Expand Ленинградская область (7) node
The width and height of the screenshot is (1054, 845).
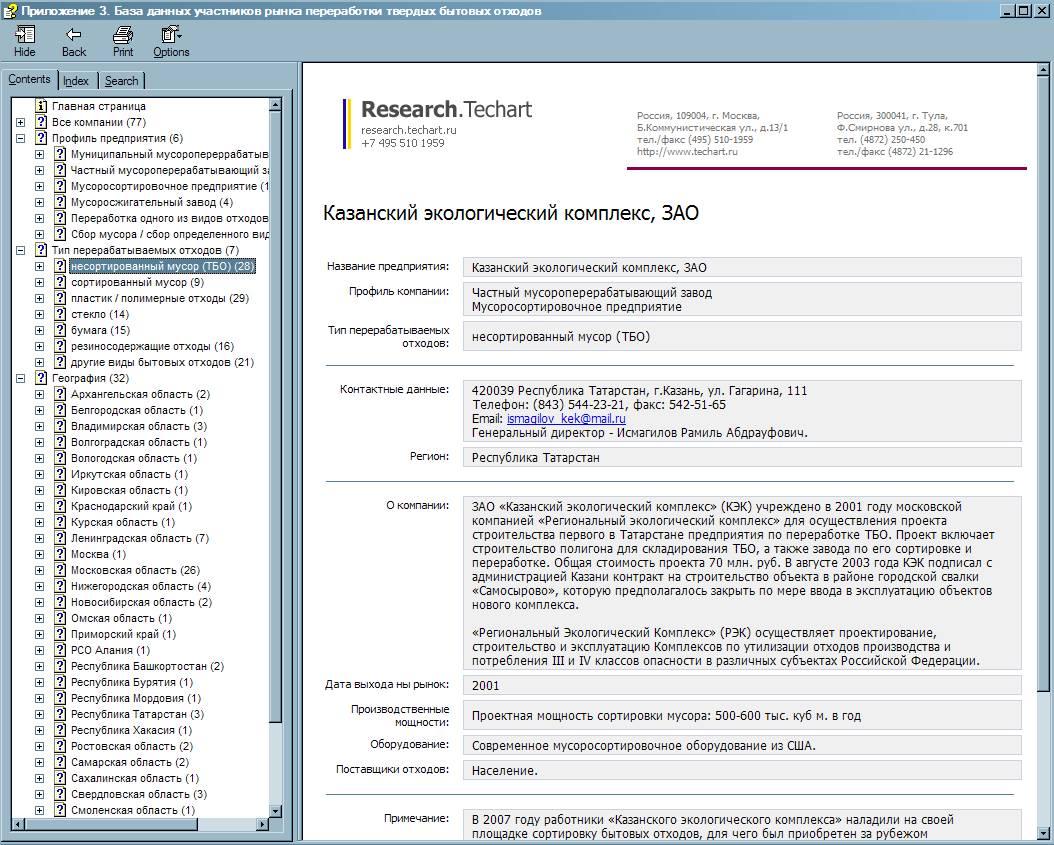[x=40, y=538]
